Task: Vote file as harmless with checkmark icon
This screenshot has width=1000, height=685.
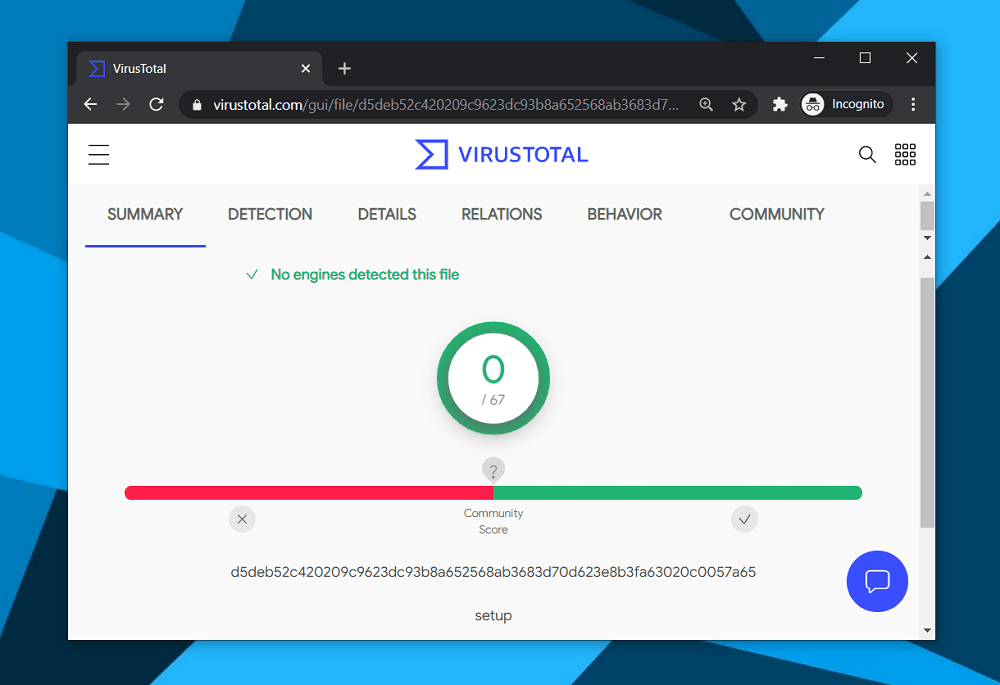Action: tap(744, 519)
